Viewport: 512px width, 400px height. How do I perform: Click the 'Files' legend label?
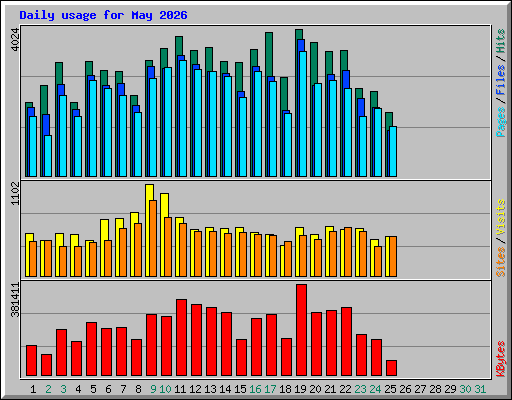(x=501, y=80)
